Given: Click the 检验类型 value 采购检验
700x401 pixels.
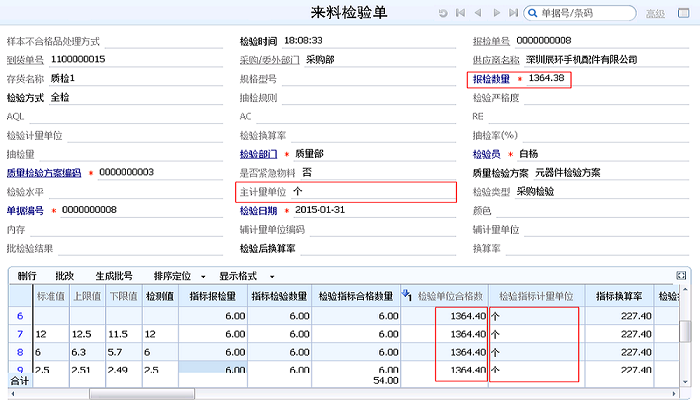Looking at the screenshot, I should pos(535,192).
